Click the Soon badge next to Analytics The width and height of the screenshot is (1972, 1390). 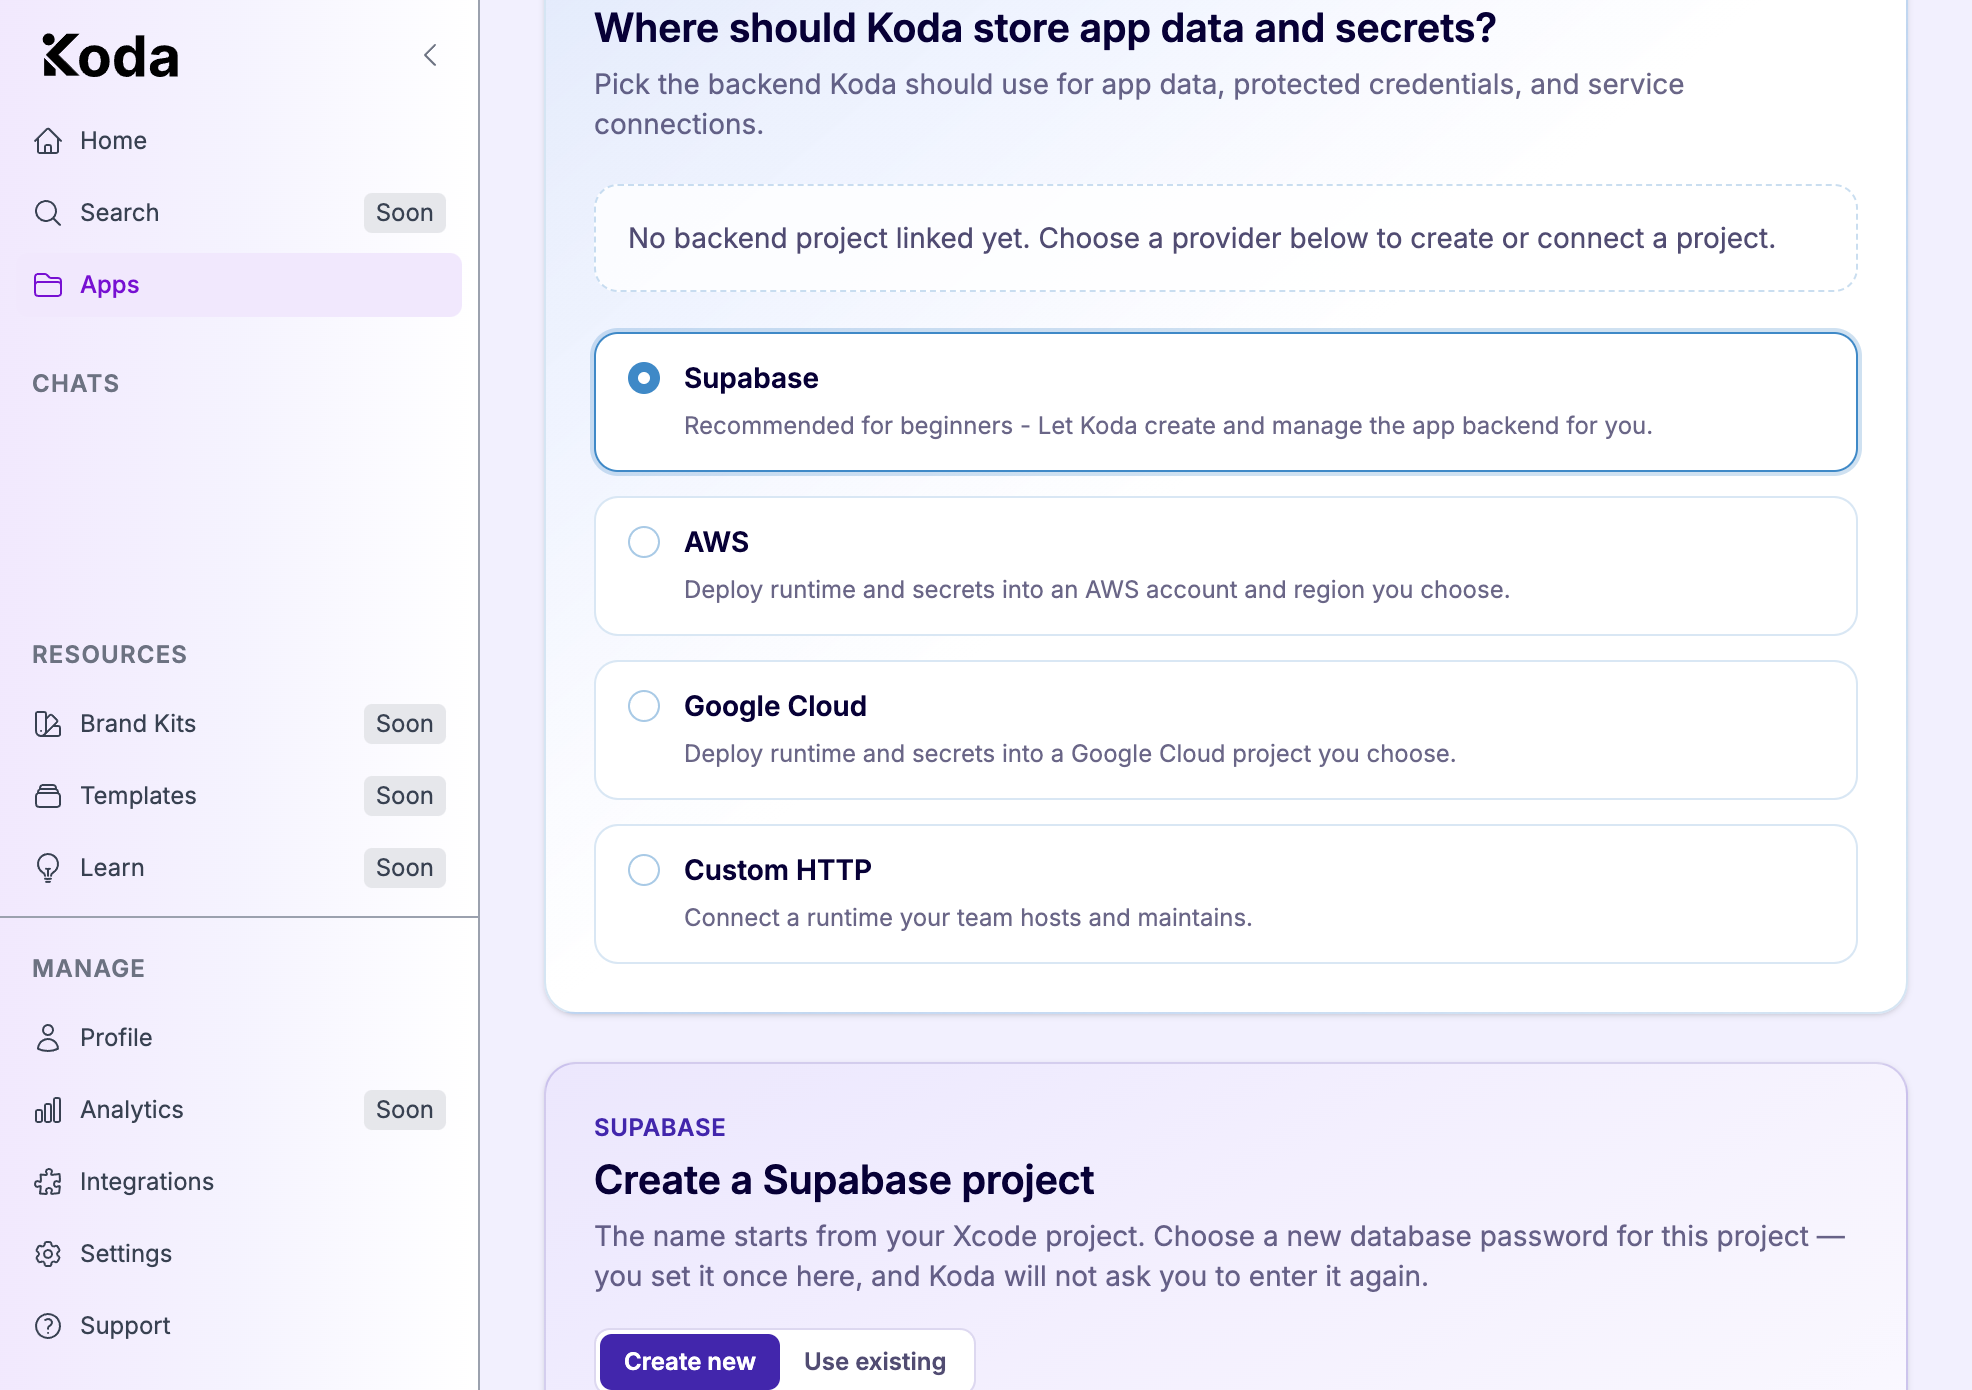click(x=405, y=1110)
